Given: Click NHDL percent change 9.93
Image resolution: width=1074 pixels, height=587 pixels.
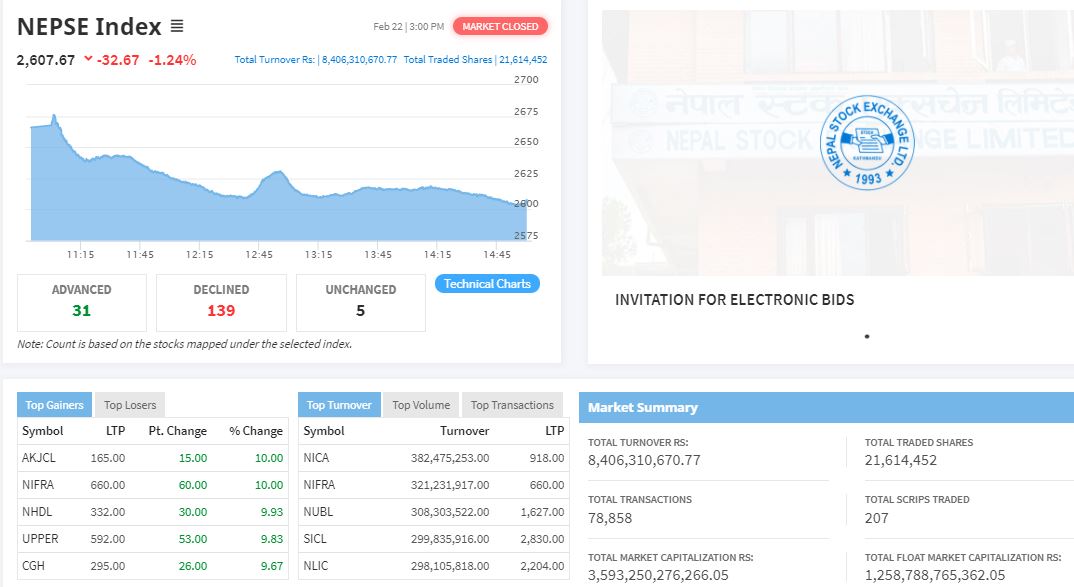Looking at the screenshot, I should tap(272, 512).
